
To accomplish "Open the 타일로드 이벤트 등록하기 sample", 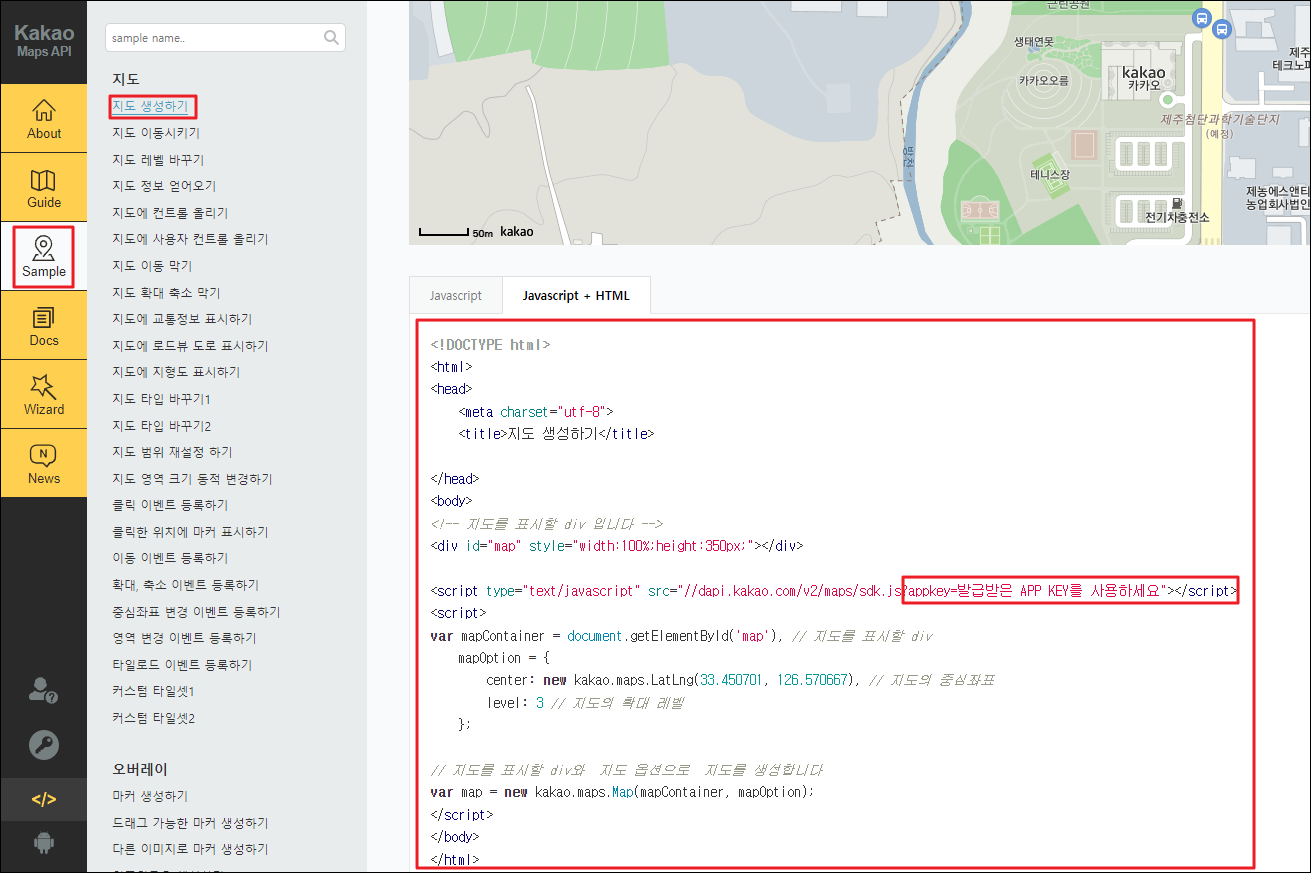I will pos(182,665).
